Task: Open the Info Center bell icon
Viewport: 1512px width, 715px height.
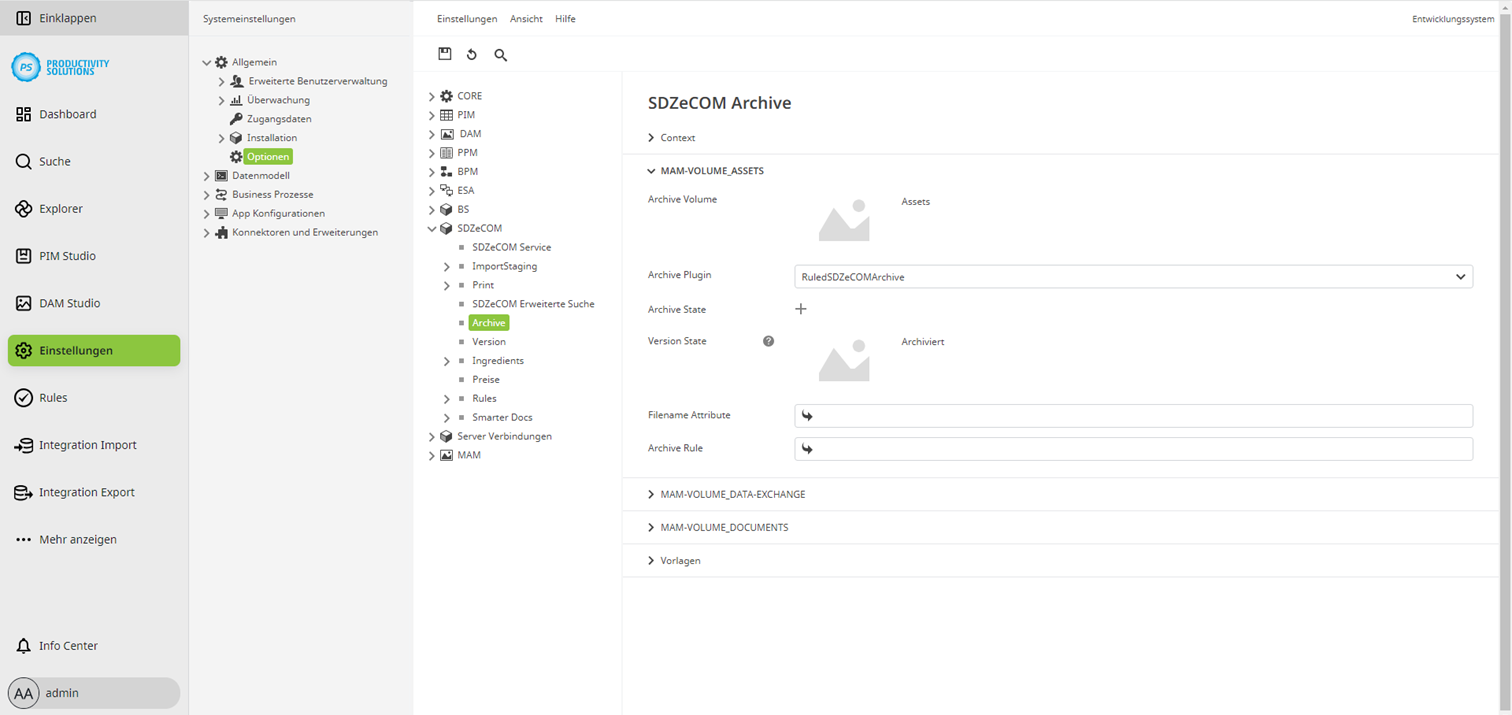Action: pyautogui.click(x=66, y=645)
